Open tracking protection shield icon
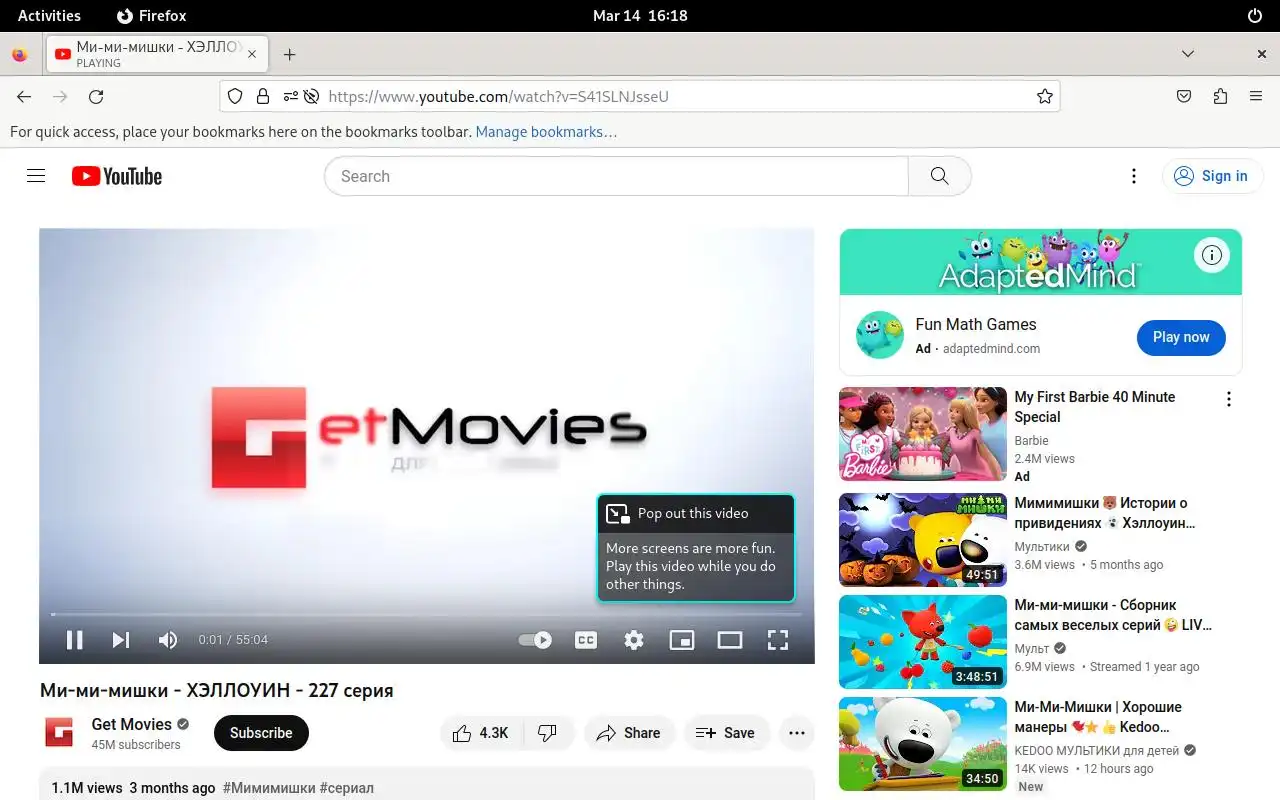This screenshot has height=800, width=1280. click(235, 96)
